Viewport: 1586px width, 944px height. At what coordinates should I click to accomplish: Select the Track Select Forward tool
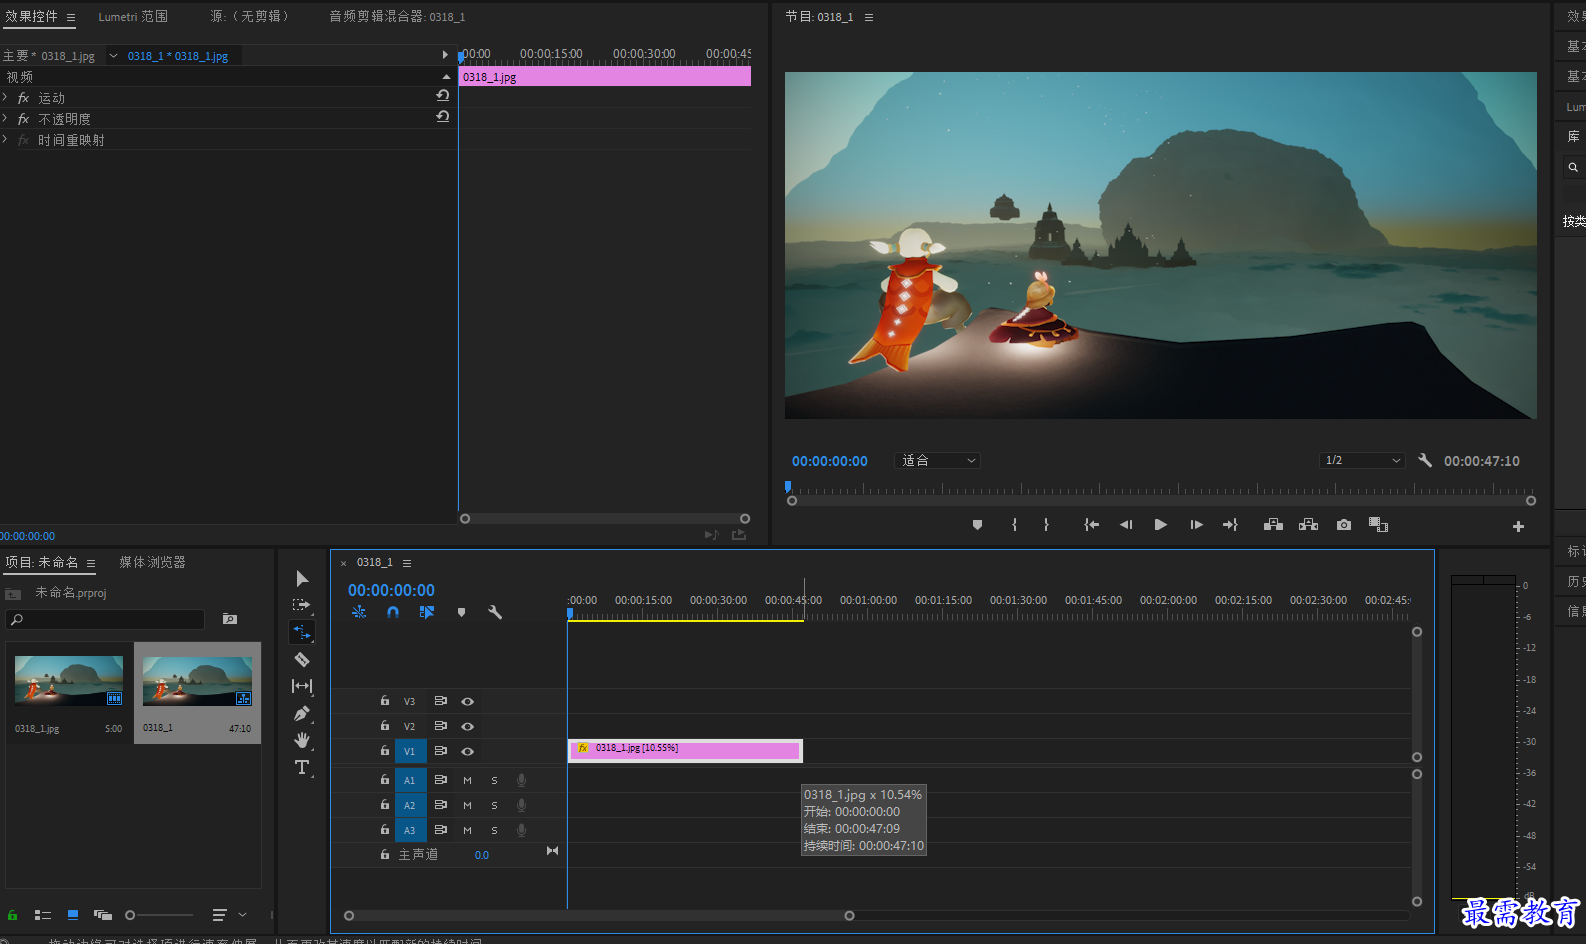click(x=301, y=606)
